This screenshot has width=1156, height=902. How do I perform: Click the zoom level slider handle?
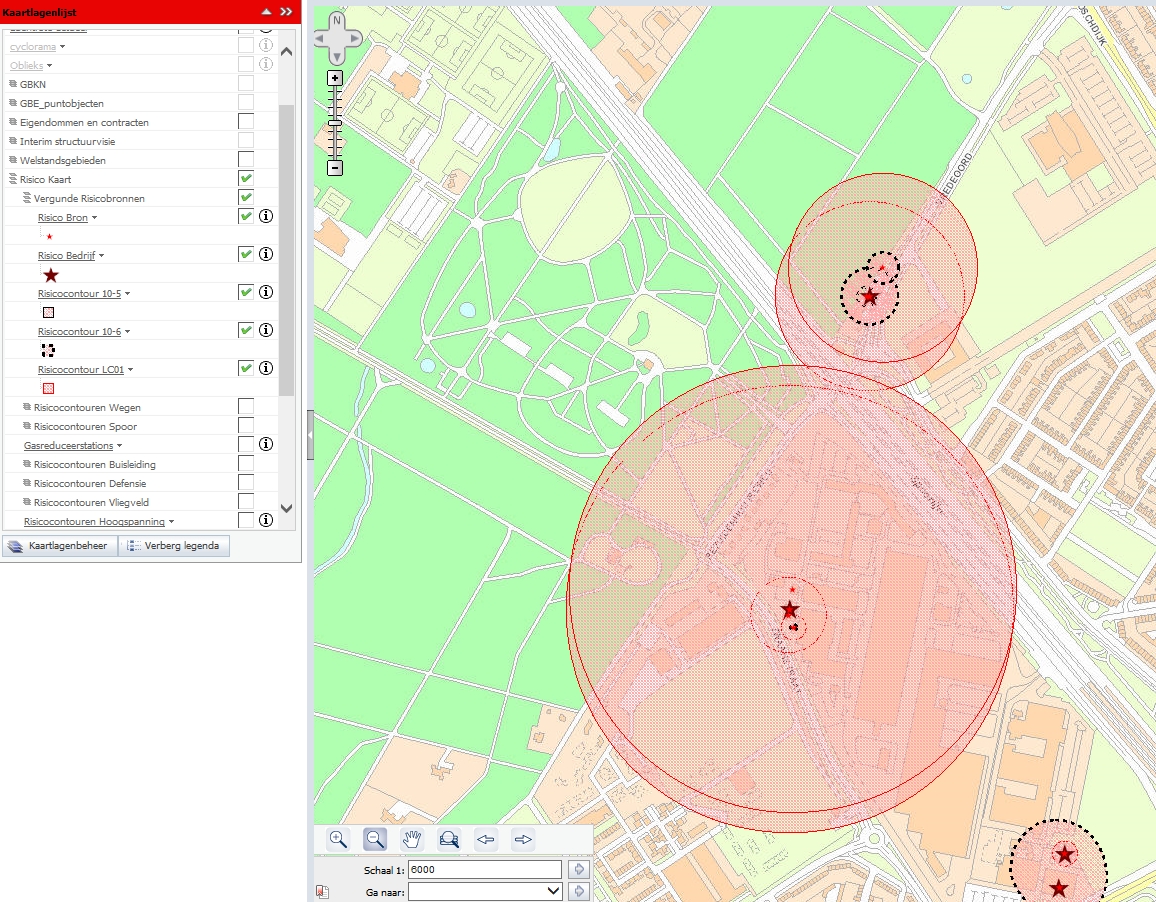click(x=335, y=122)
